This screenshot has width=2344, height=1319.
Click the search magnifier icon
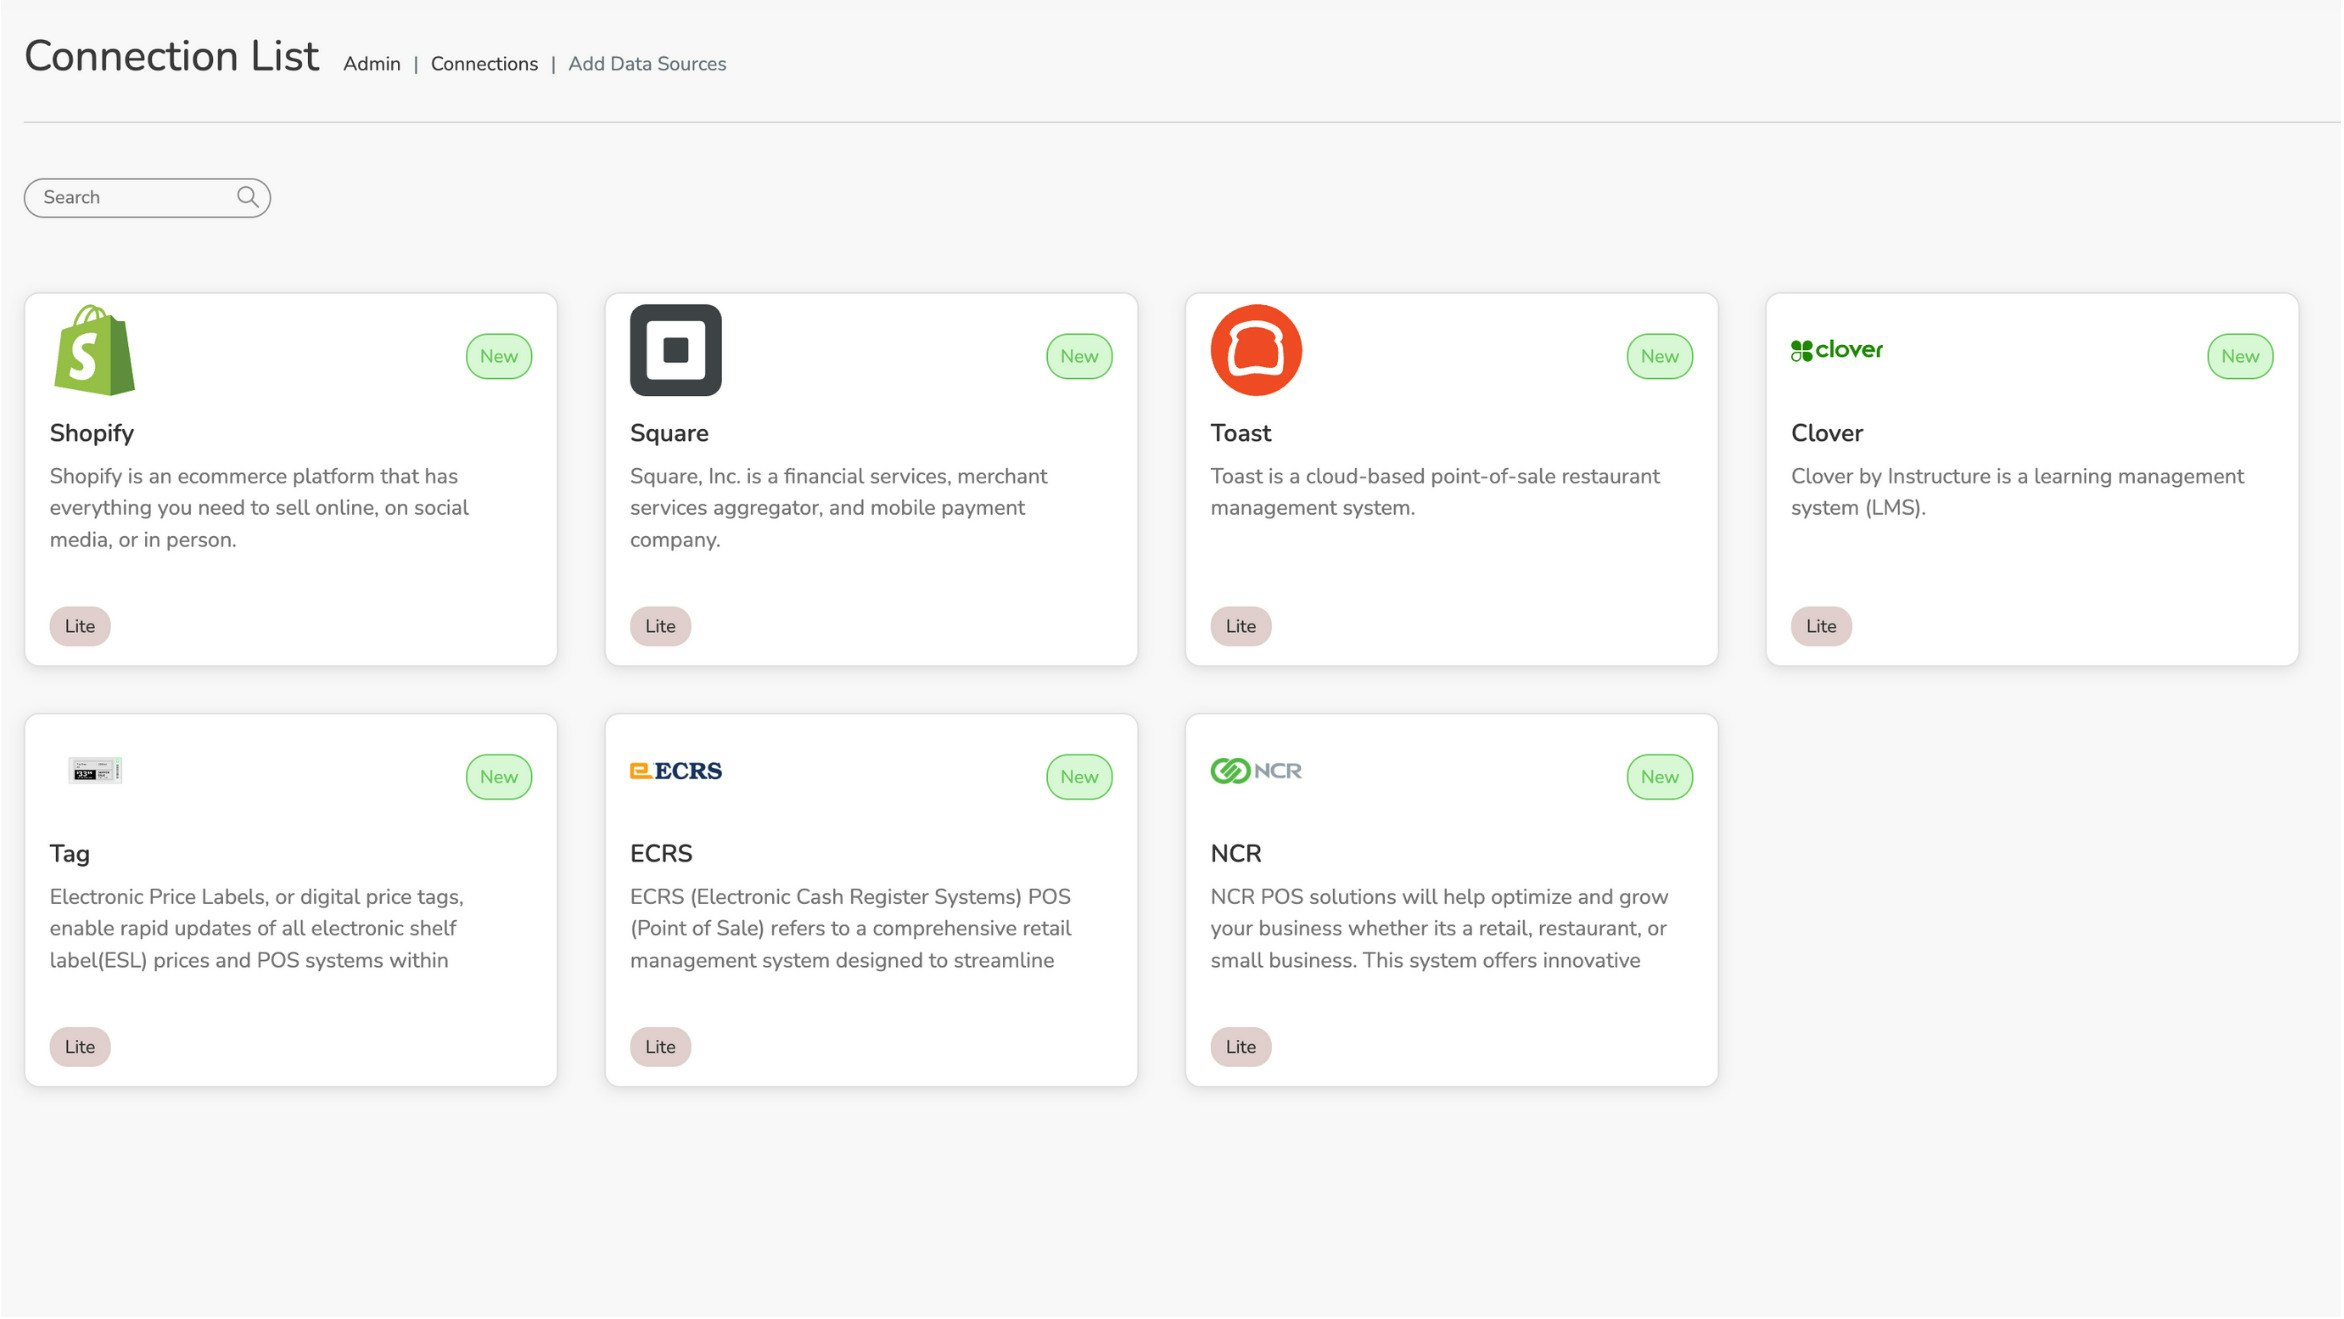(x=247, y=197)
